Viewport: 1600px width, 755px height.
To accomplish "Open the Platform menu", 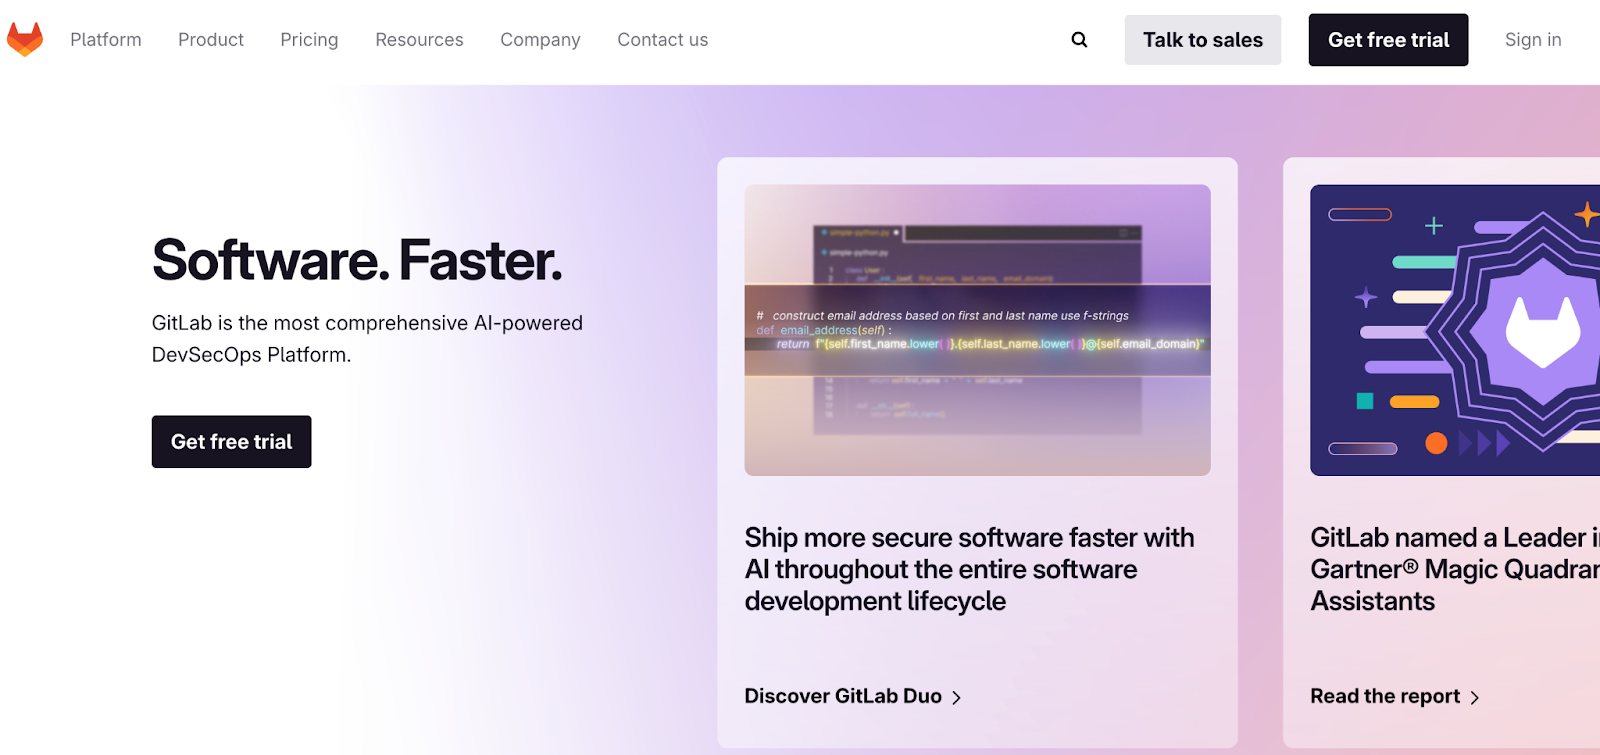I will (x=106, y=40).
